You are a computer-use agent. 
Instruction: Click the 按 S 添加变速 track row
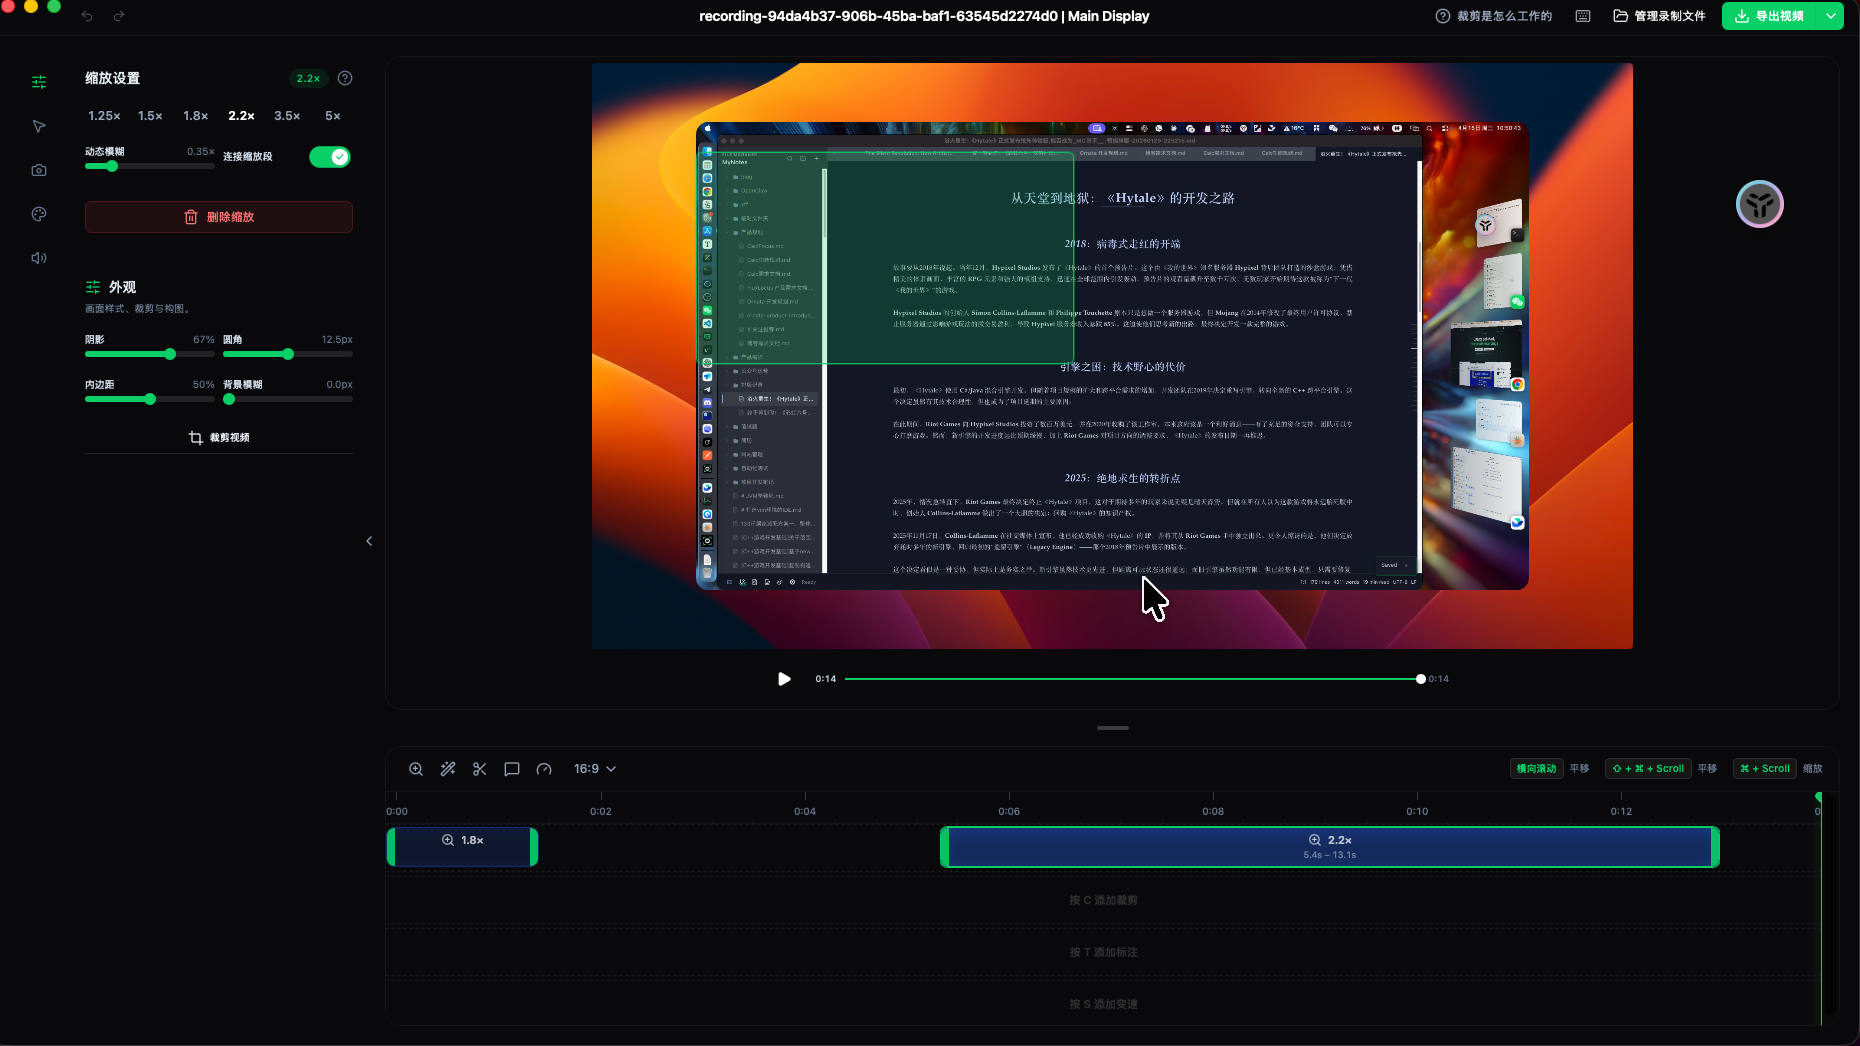(x=1103, y=1002)
